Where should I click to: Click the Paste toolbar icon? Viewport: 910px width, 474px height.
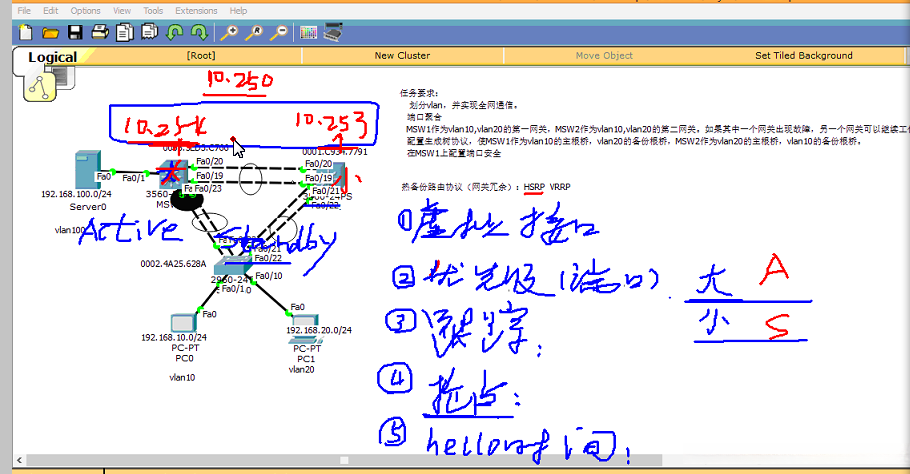tap(150, 31)
